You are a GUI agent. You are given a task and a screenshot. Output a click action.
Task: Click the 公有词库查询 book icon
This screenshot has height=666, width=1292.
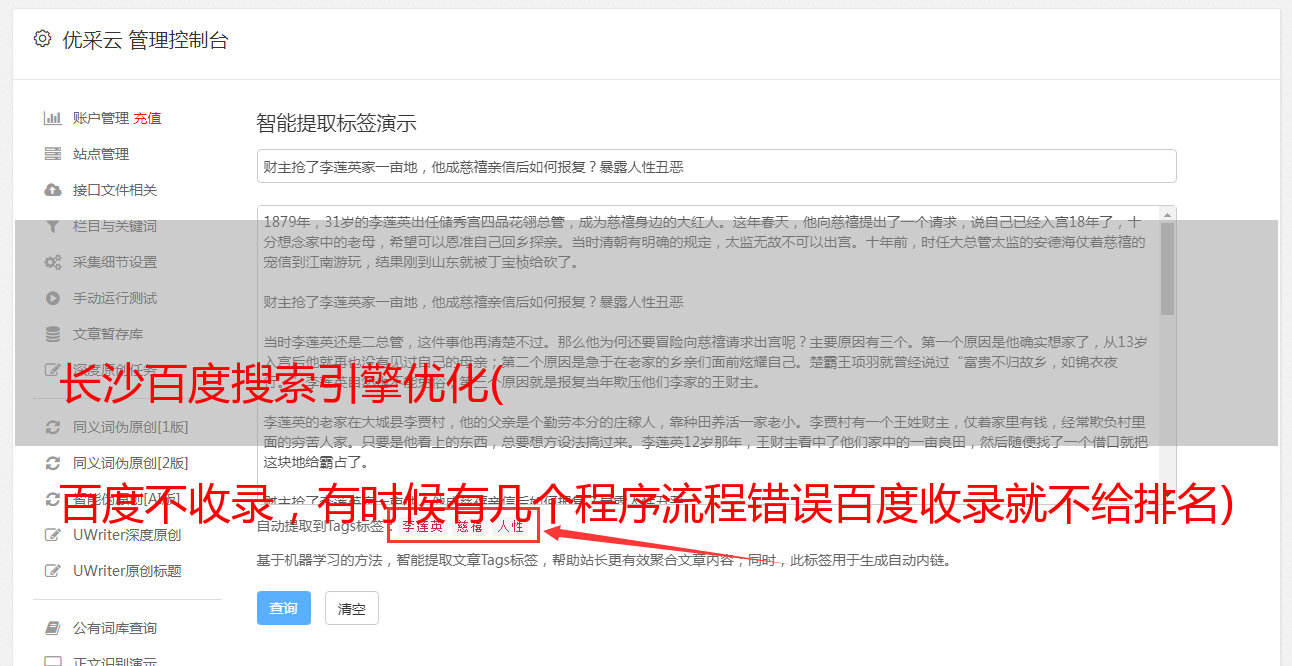(x=53, y=628)
